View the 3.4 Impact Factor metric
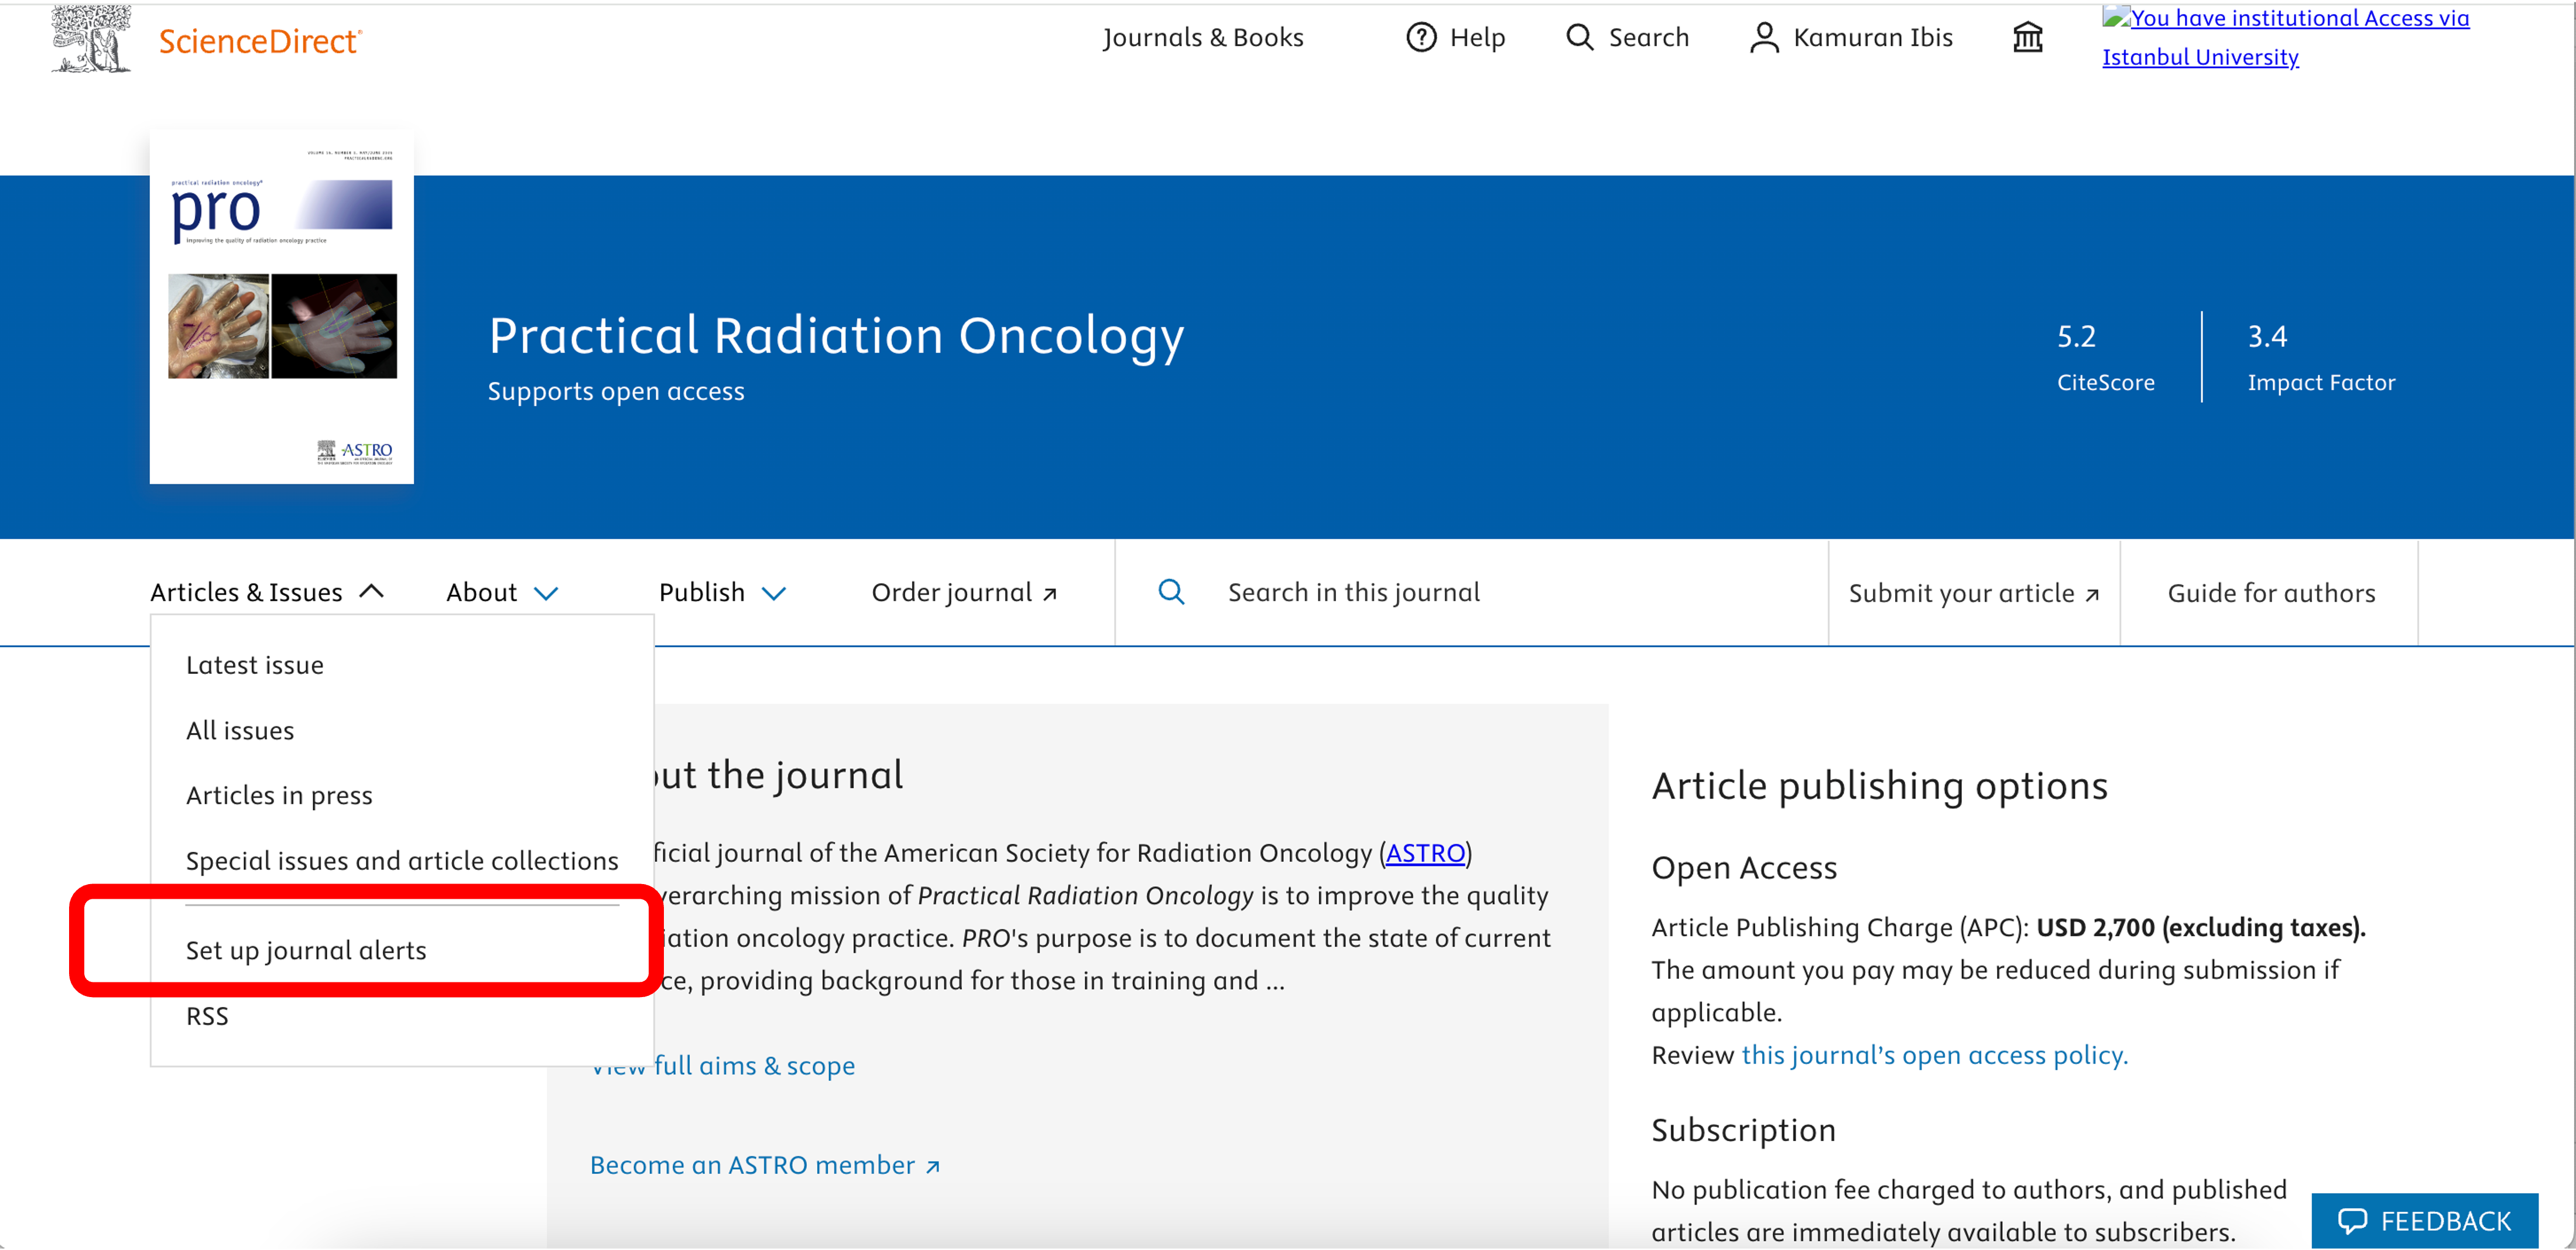2576x1250 pixels. pos(2321,357)
